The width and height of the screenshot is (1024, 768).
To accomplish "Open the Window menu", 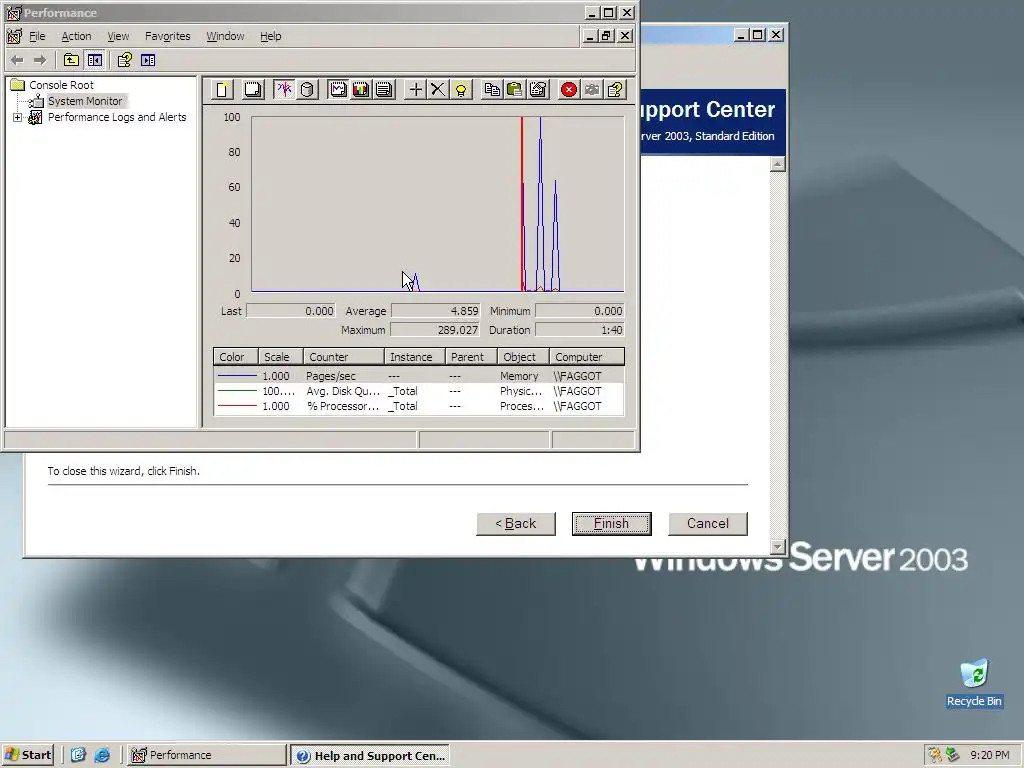I will click(225, 36).
